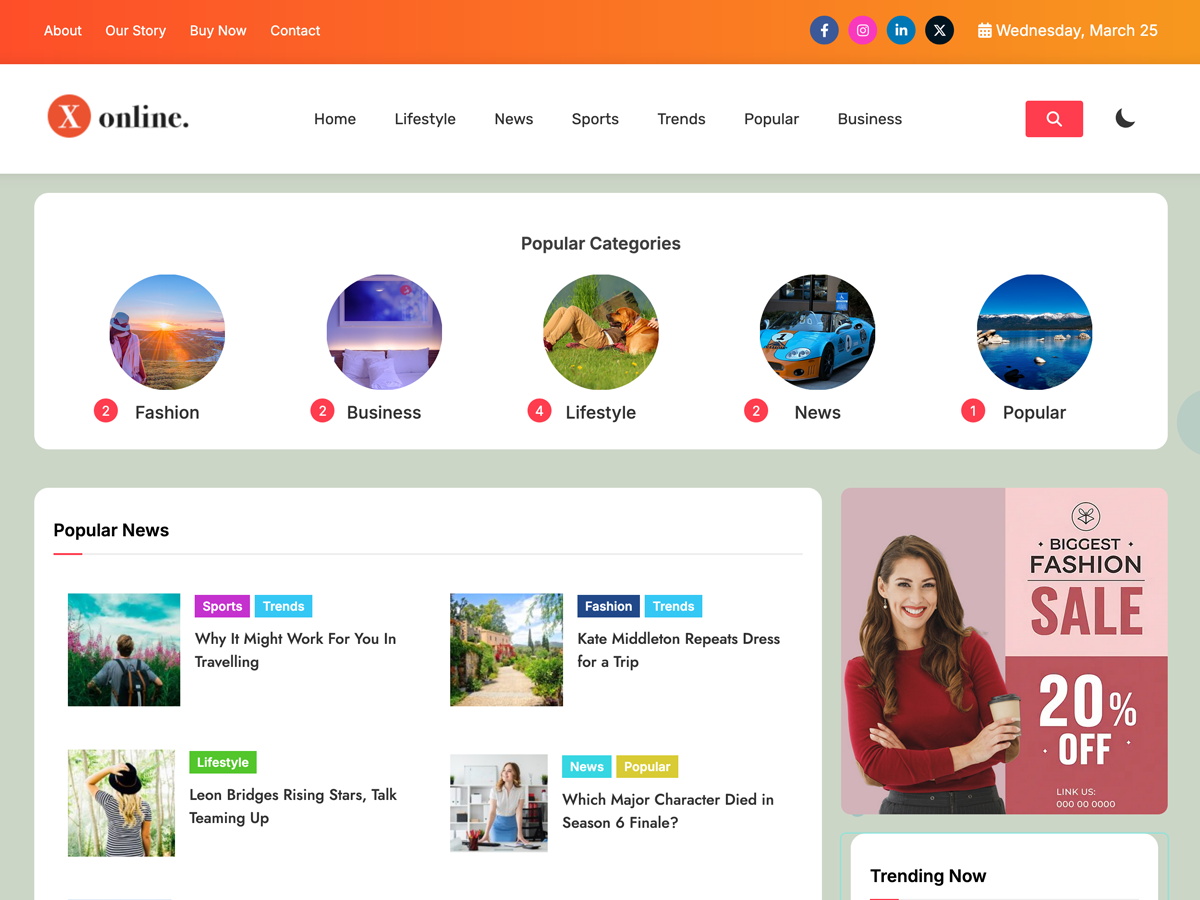Click the count badge next to Lifestyle category
This screenshot has width=1200, height=900.
pyautogui.click(x=539, y=411)
